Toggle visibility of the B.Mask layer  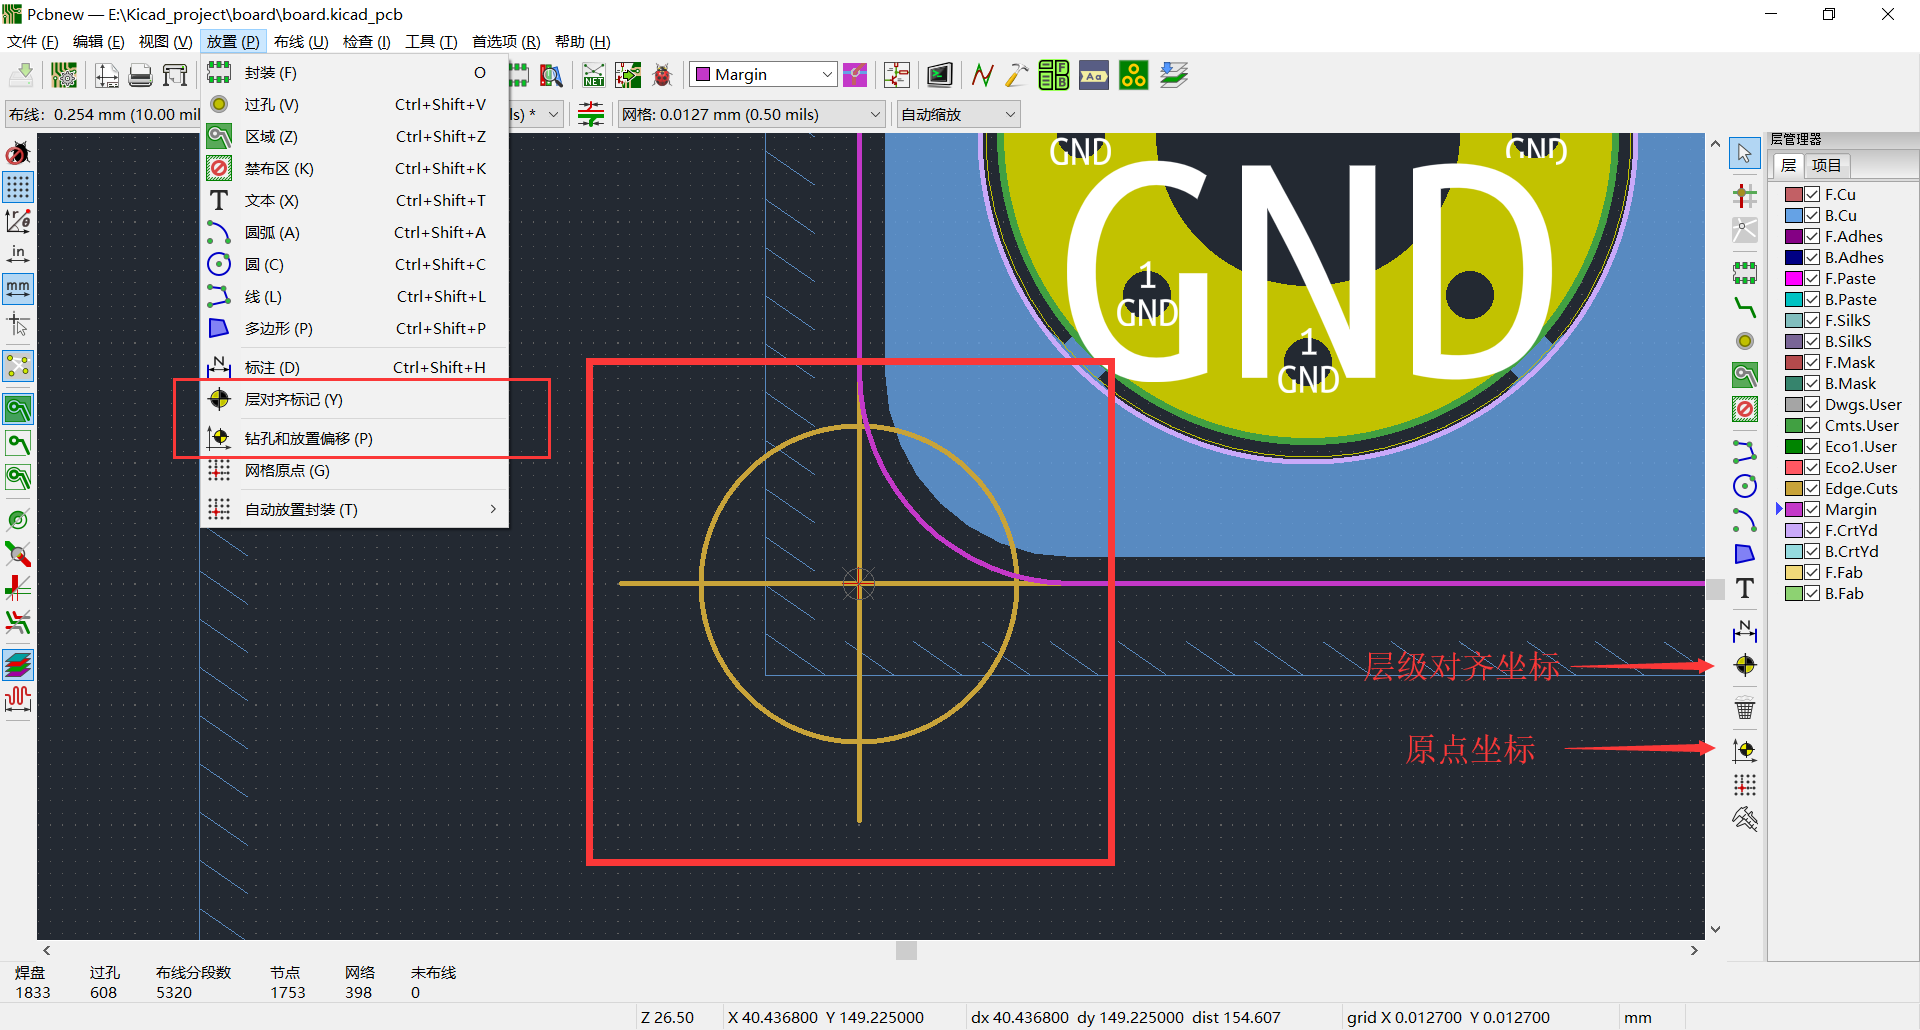tap(1812, 384)
